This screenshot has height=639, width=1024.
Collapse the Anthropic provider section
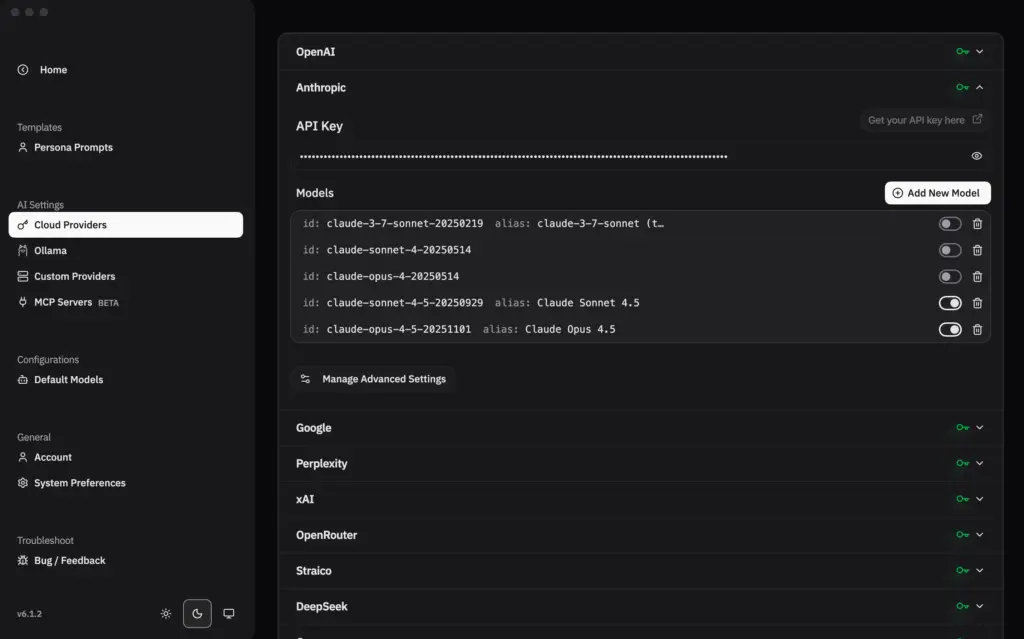pos(977,87)
